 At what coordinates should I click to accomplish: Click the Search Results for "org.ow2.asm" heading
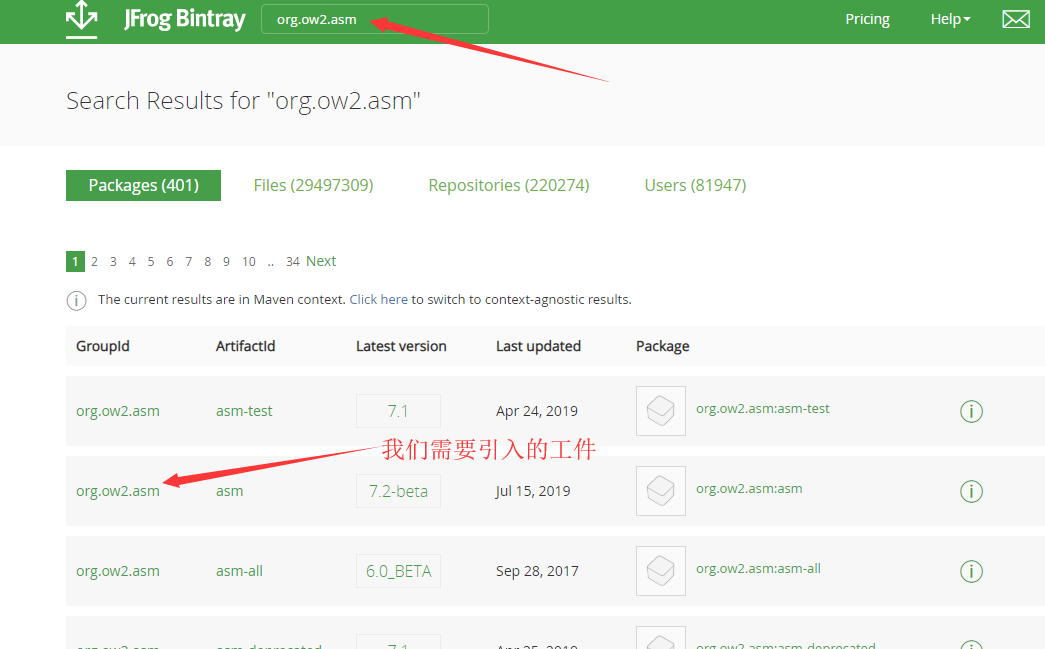point(243,101)
